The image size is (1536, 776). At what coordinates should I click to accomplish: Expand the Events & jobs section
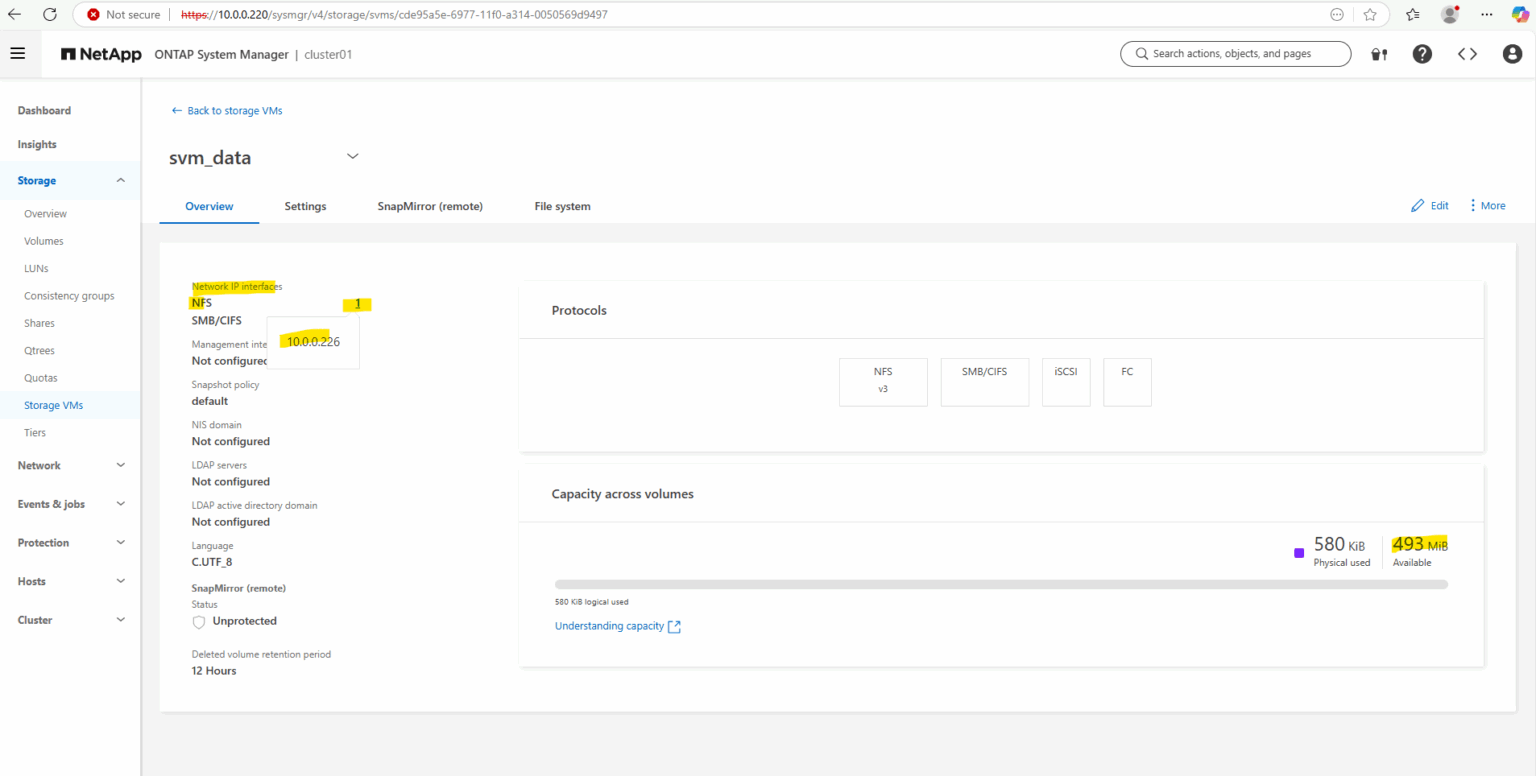point(121,504)
